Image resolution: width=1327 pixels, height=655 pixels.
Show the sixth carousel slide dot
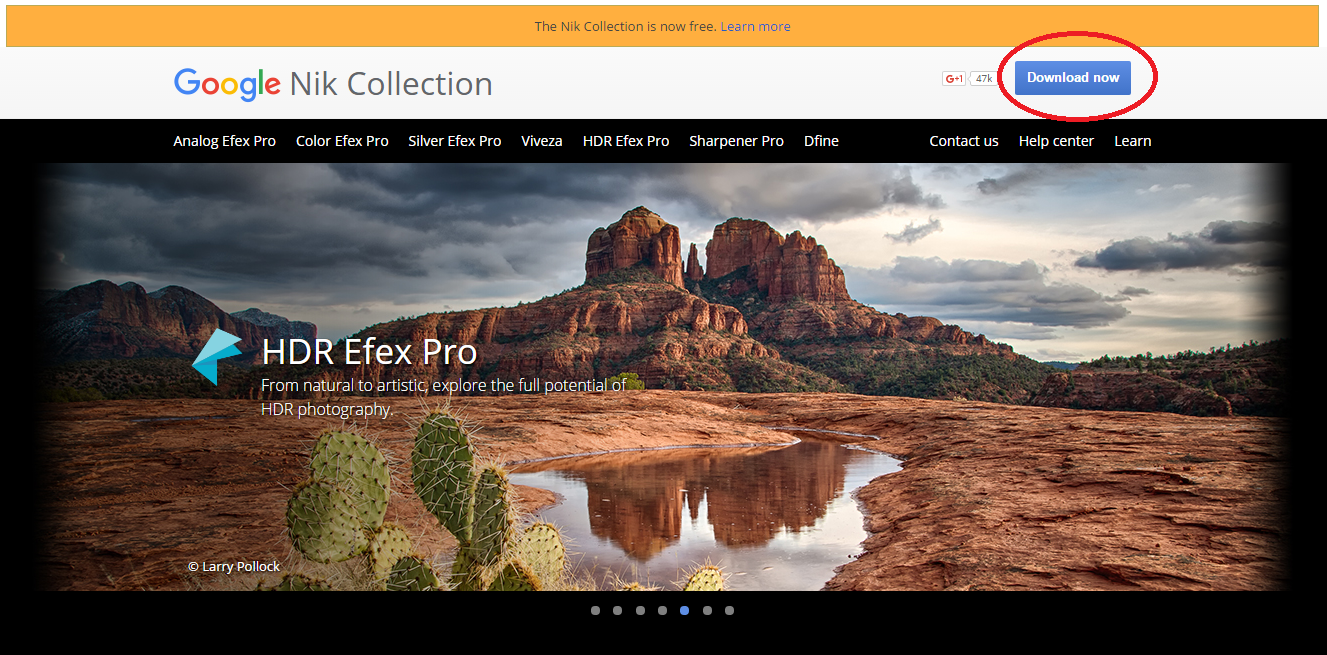pyautogui.click(x=707, y=610)
